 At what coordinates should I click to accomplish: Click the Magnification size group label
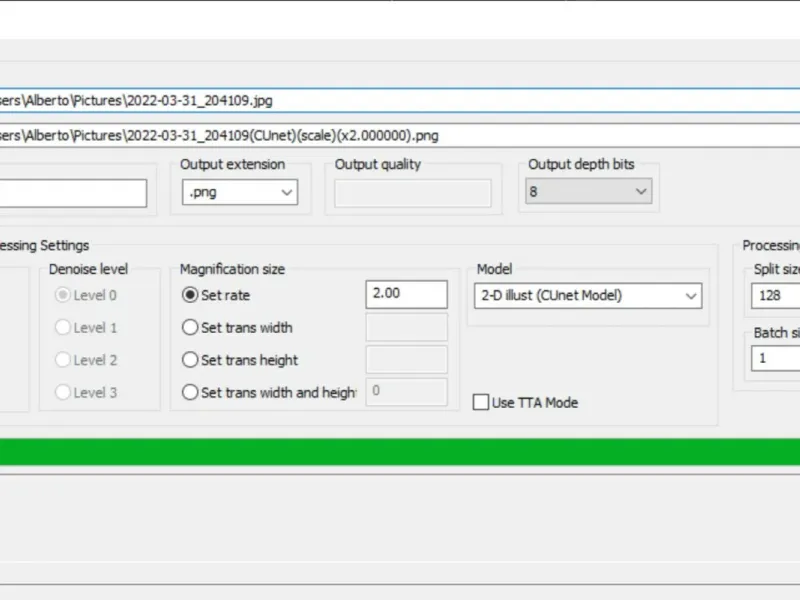[232, 269]
